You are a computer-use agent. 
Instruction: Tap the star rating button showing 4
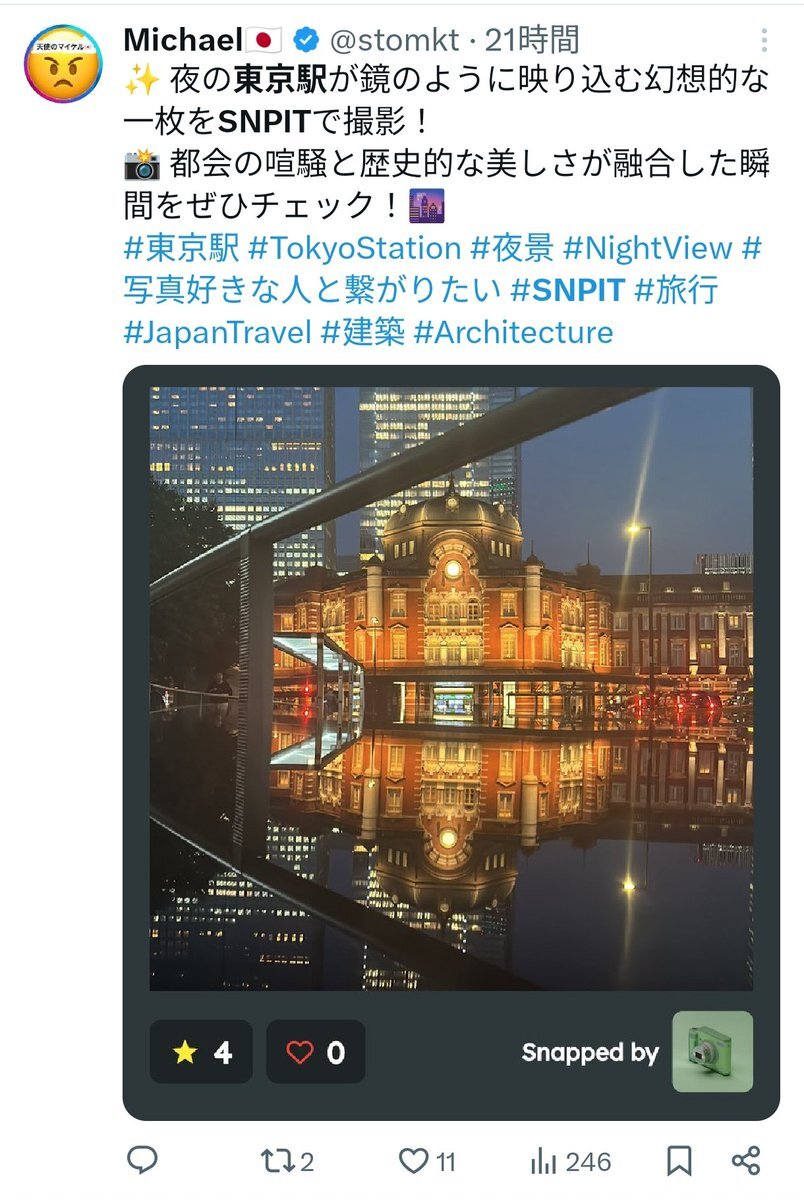coord(201,1052)
